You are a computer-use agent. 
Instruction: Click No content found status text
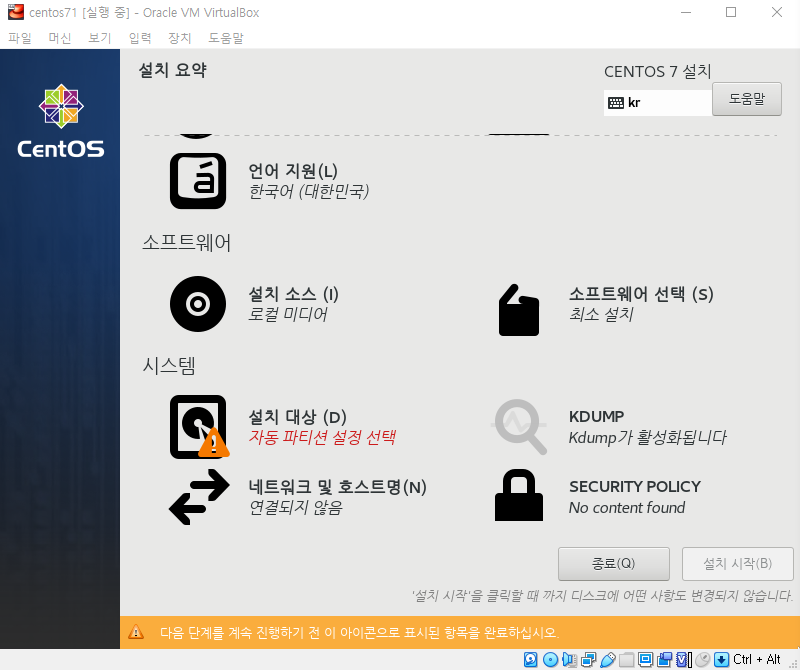(627, 508)
